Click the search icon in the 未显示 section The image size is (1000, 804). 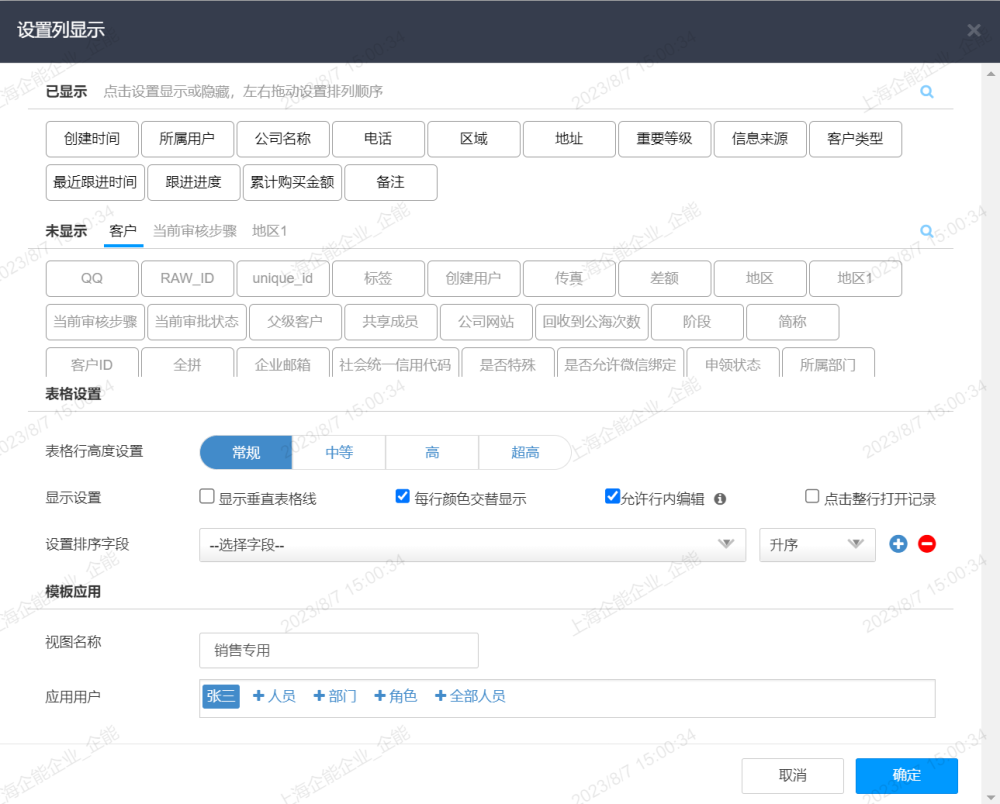point(927,231)
